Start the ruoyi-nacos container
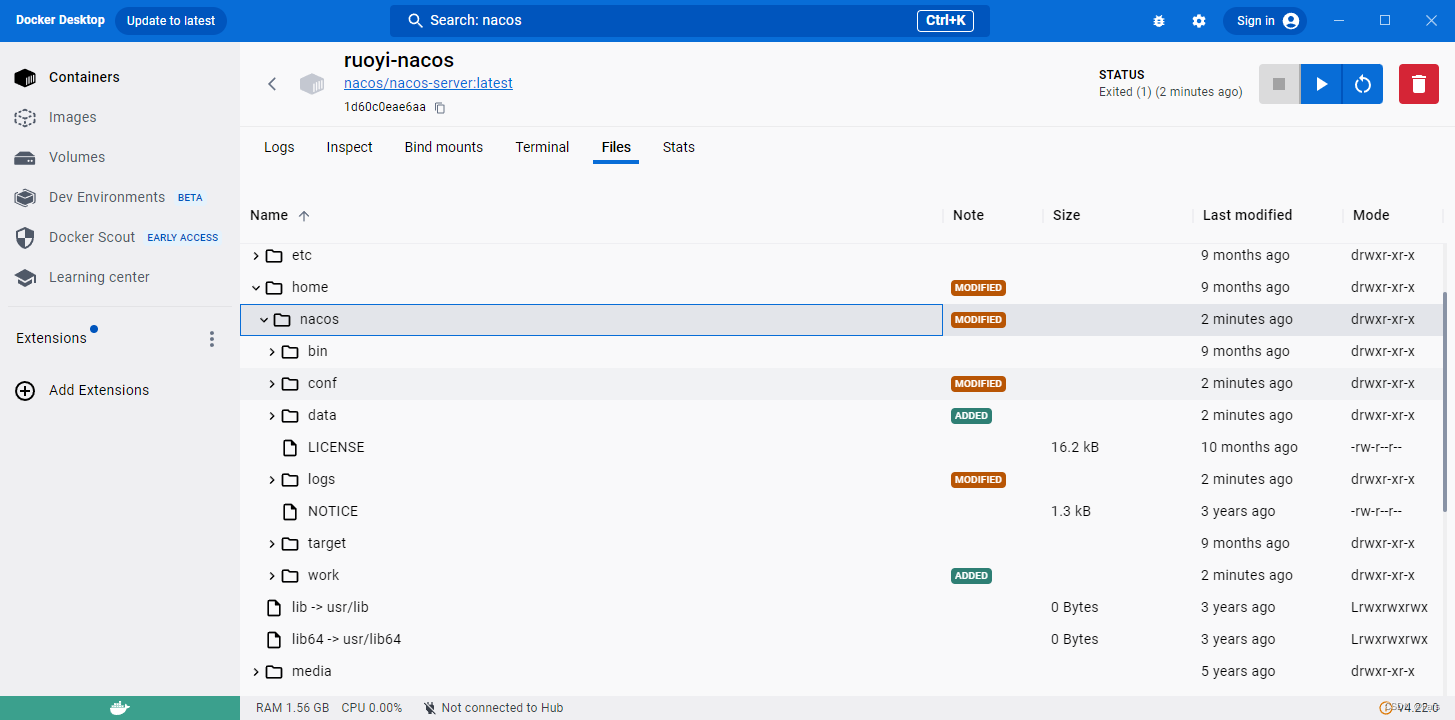 coord(1320,84)
